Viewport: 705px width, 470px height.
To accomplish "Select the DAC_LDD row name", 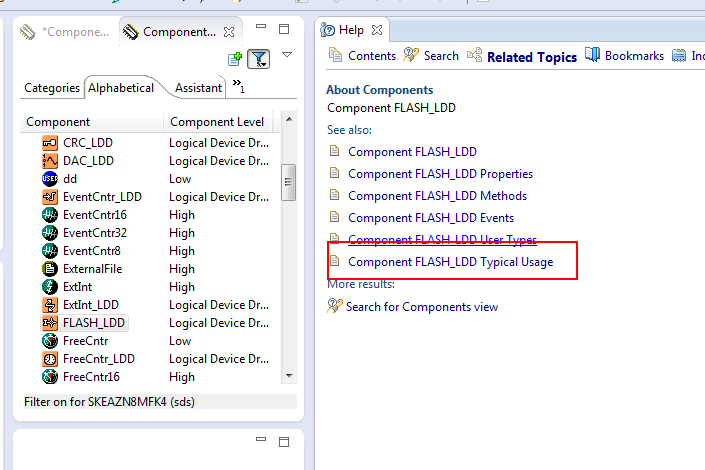I will [x=89, y=161].
